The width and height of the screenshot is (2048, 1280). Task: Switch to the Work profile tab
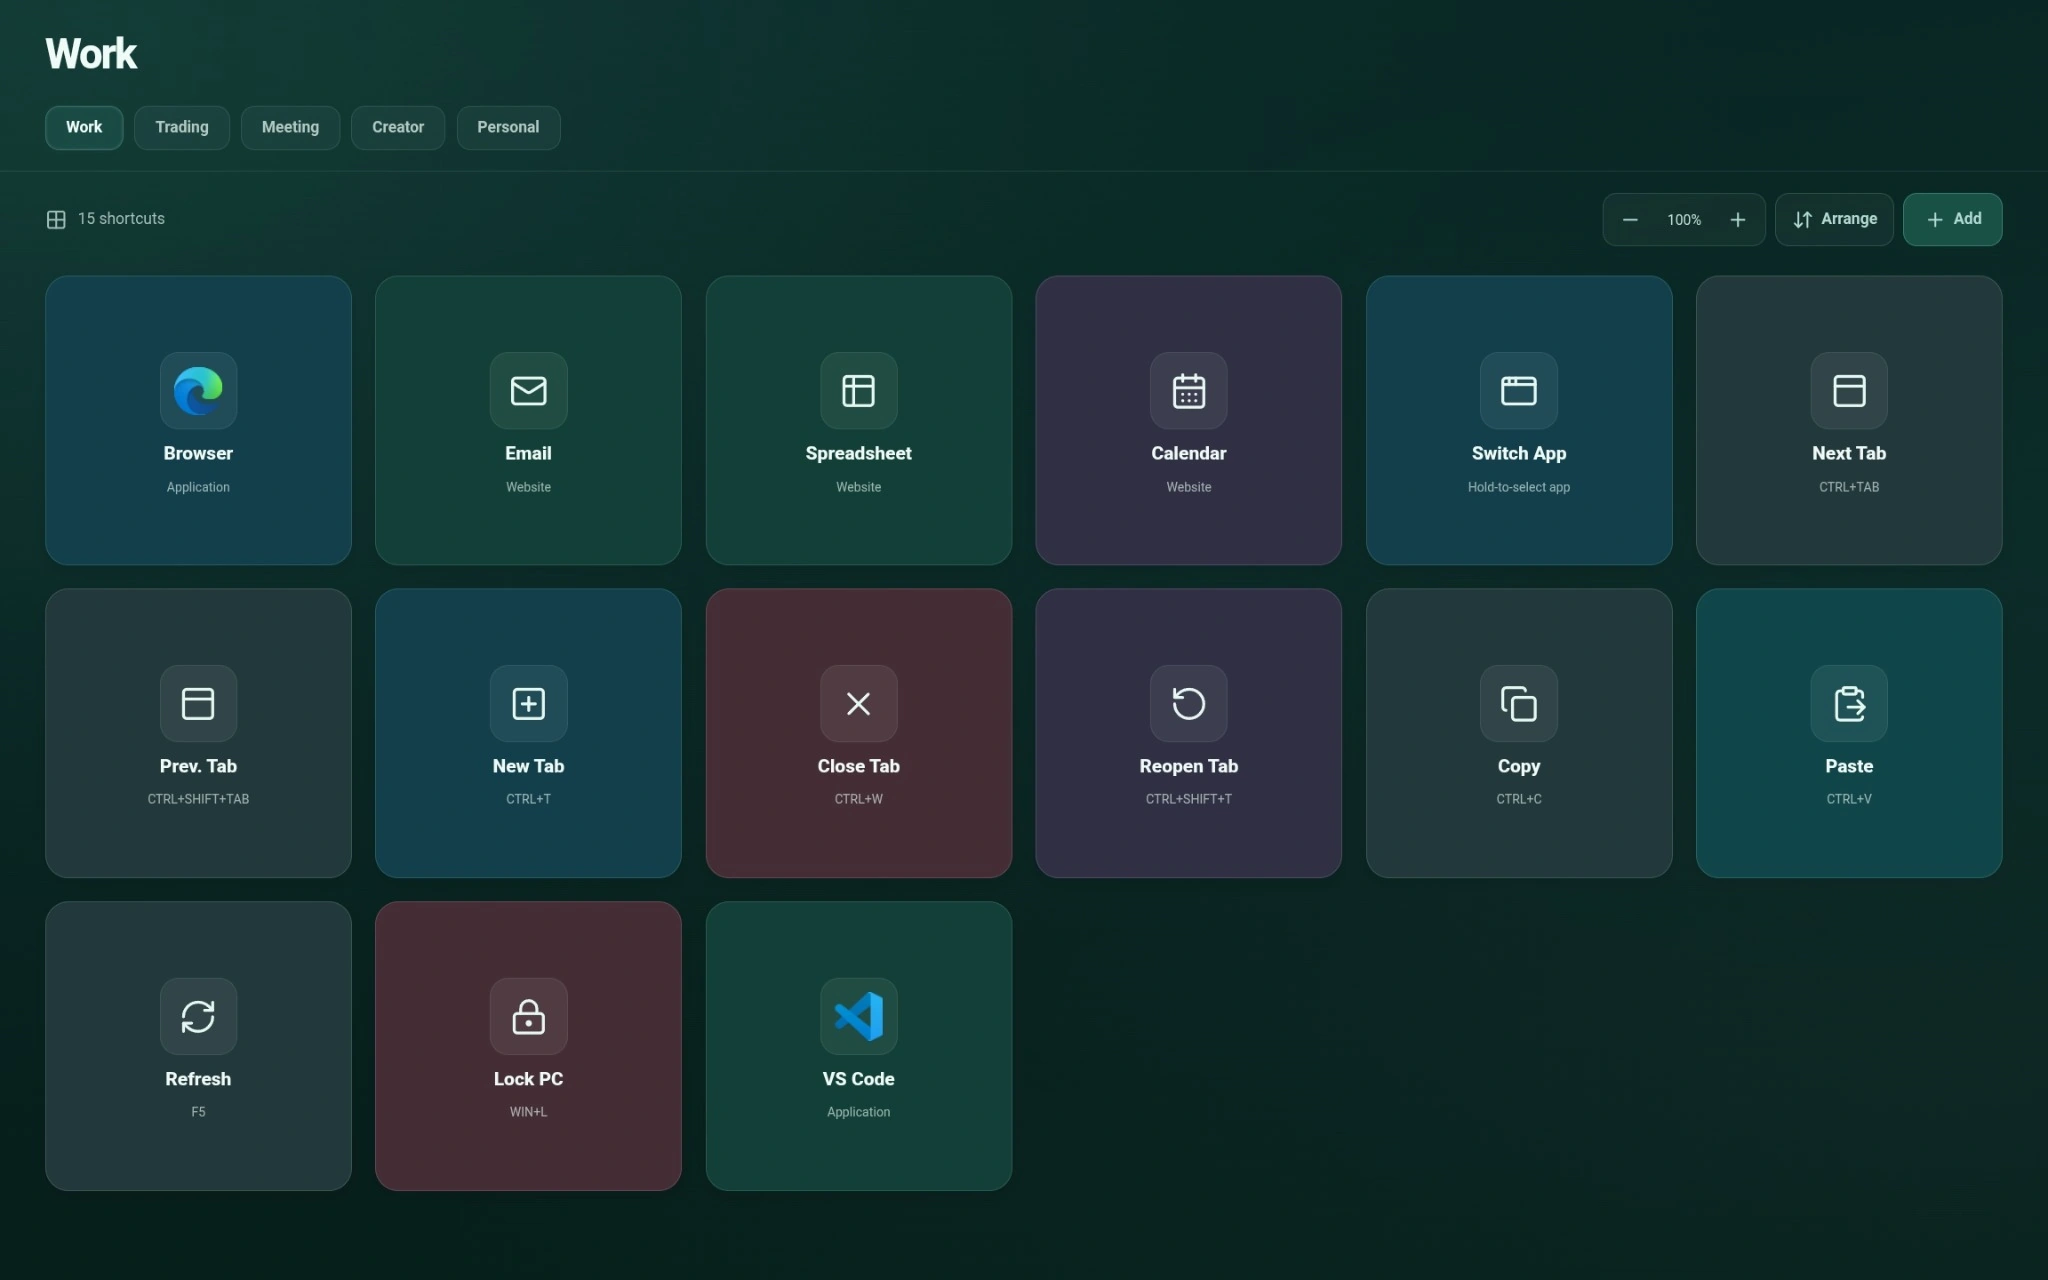click(84, 127)
